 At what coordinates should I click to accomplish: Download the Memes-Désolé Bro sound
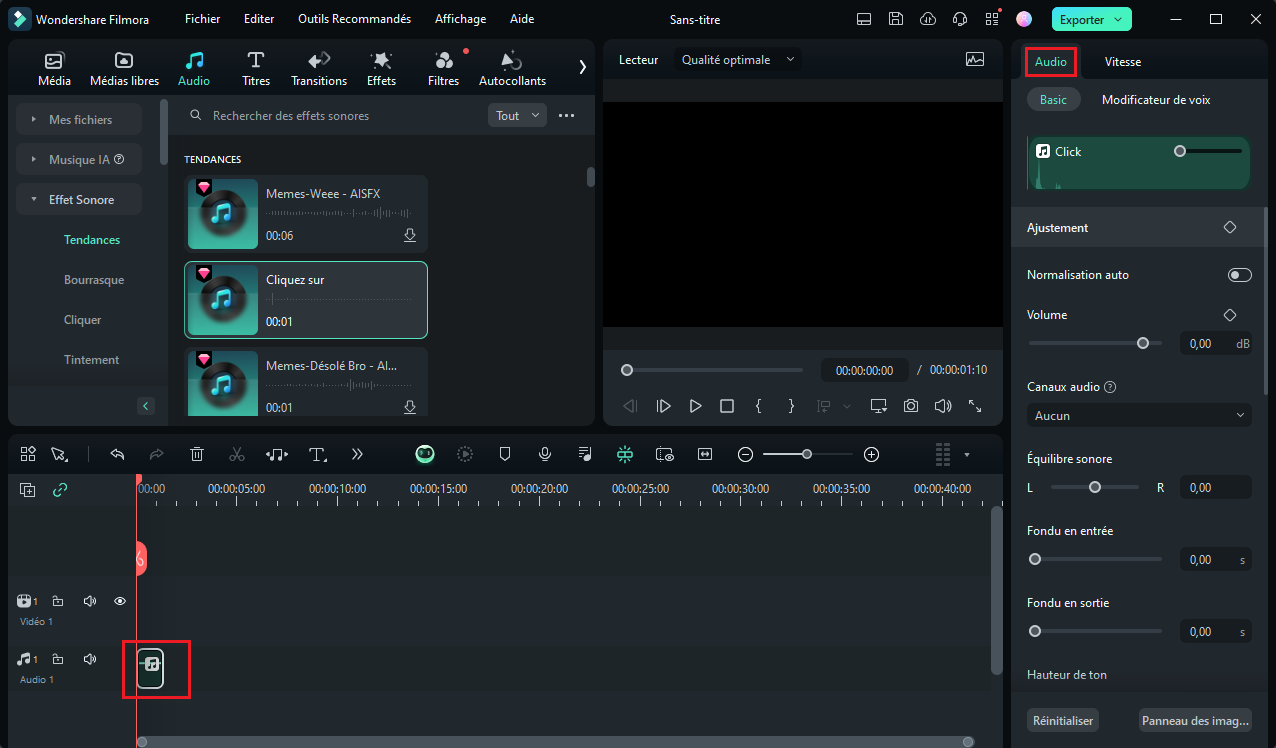click(410, 408)
